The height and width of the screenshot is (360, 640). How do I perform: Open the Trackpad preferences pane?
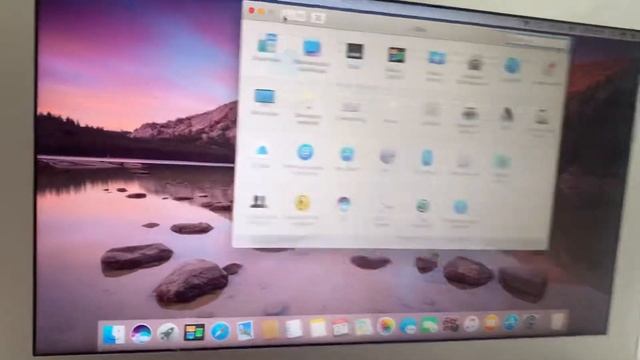(431, 110)
